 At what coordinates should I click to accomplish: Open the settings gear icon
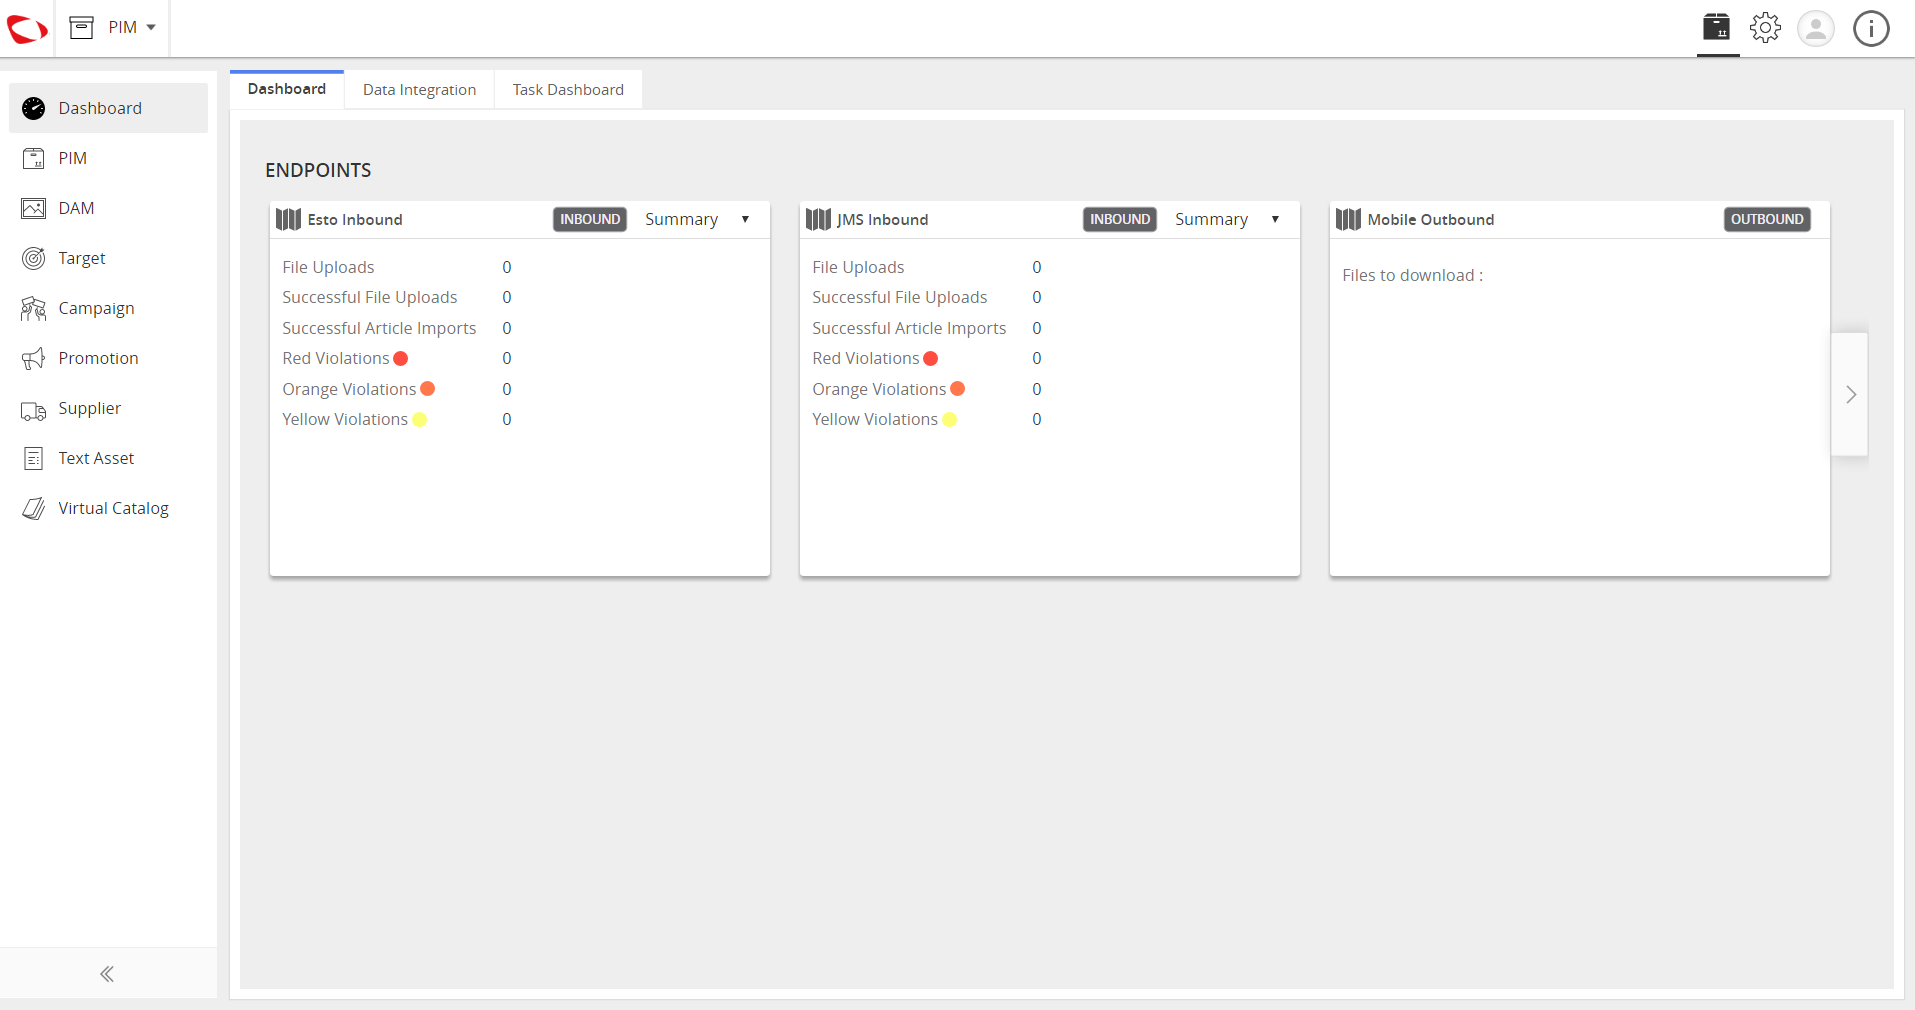tap(1766, 27)
